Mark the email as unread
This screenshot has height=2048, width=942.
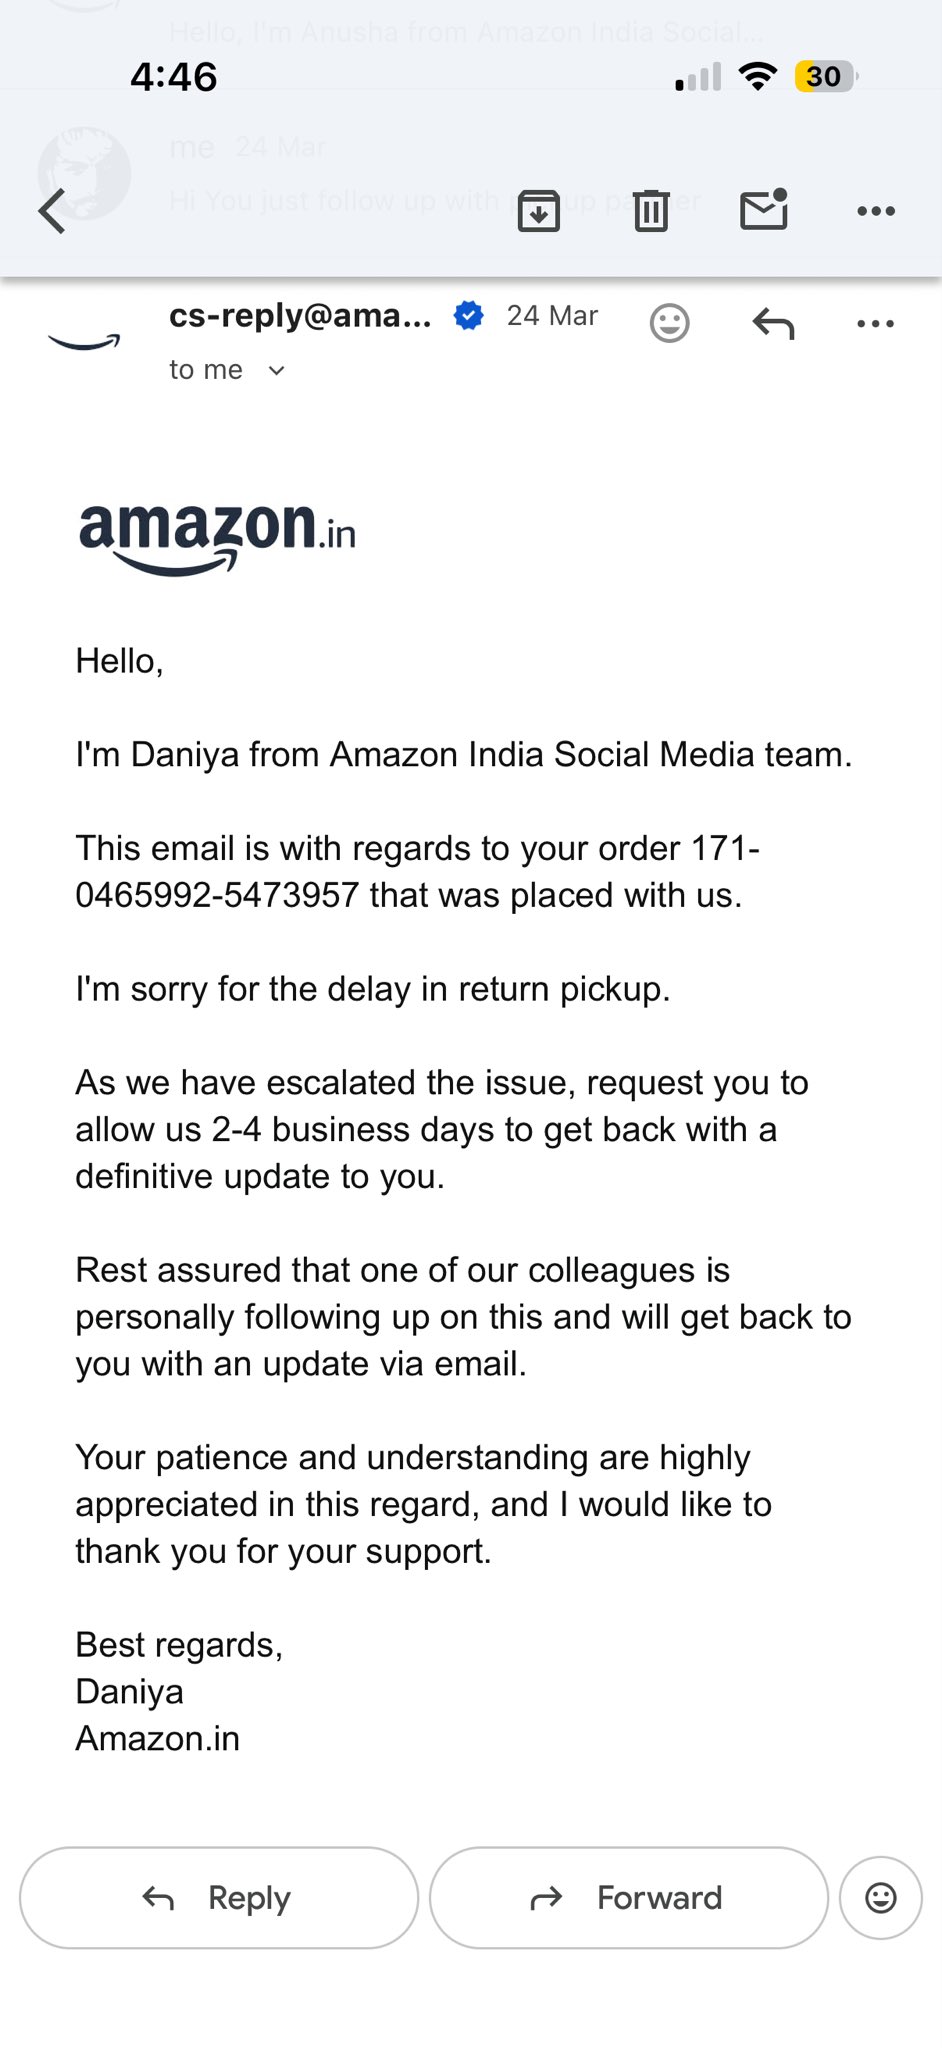click(764, 210)
